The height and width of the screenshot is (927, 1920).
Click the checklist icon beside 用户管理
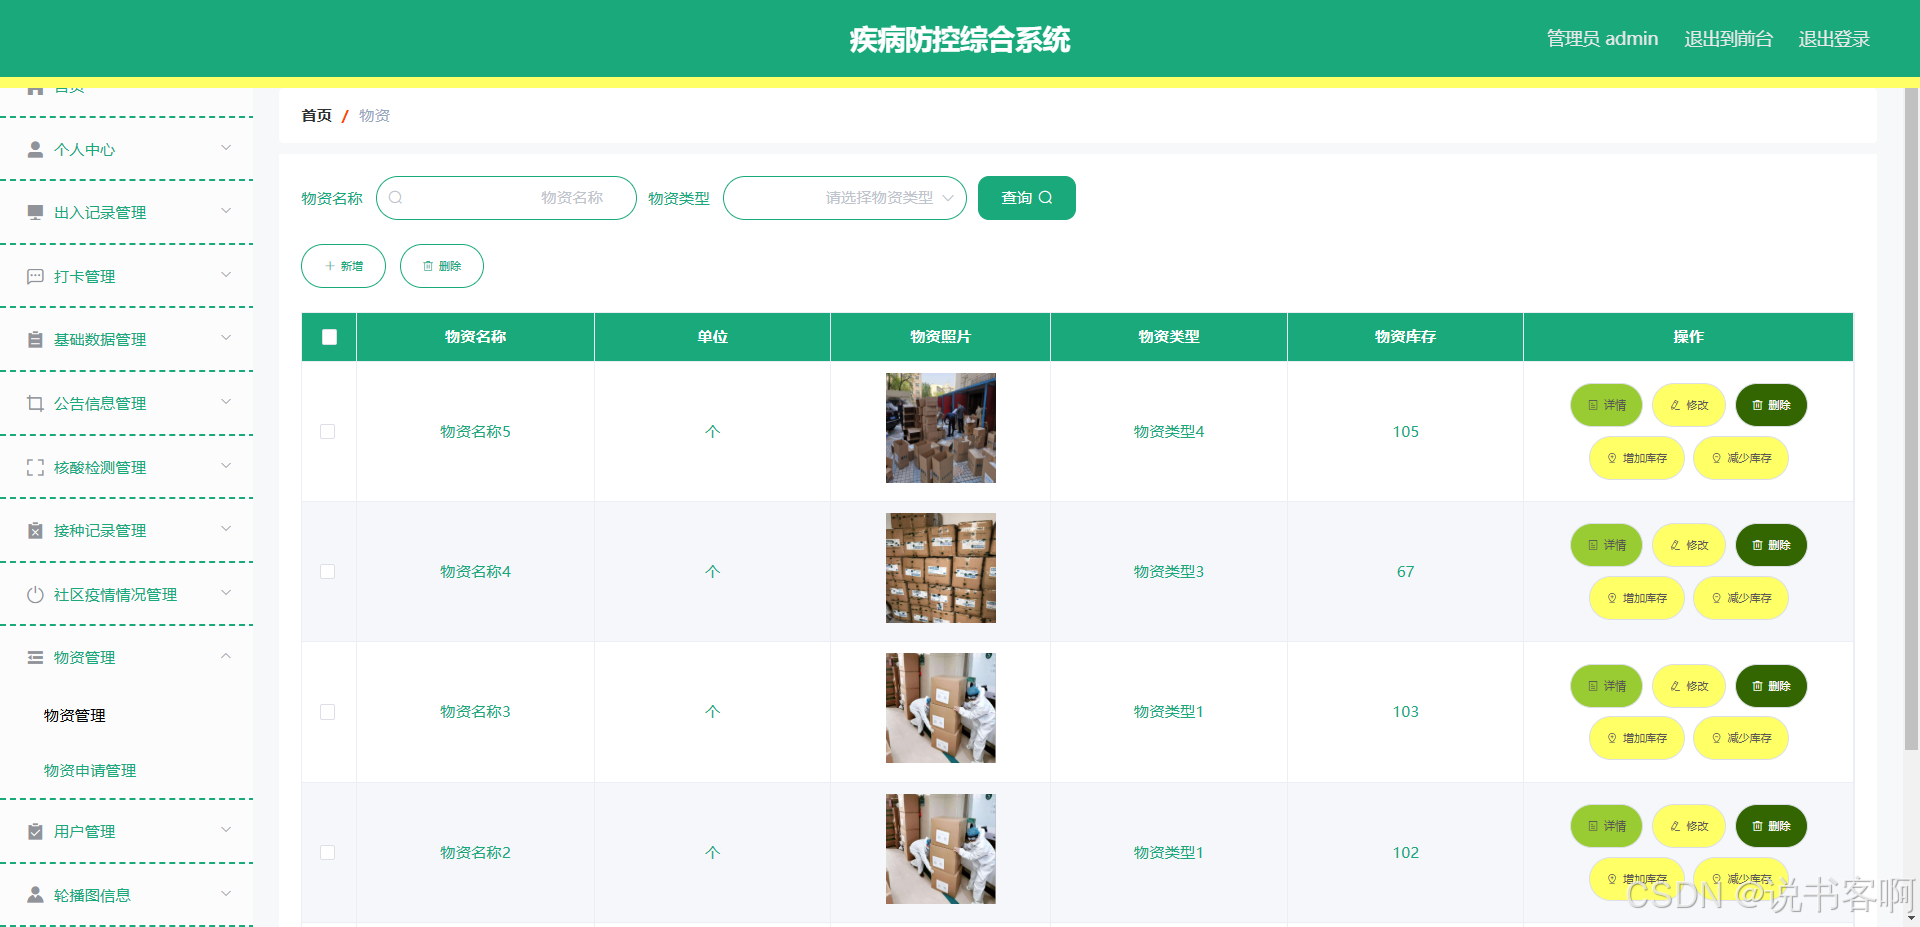click(x=35, y=831)
